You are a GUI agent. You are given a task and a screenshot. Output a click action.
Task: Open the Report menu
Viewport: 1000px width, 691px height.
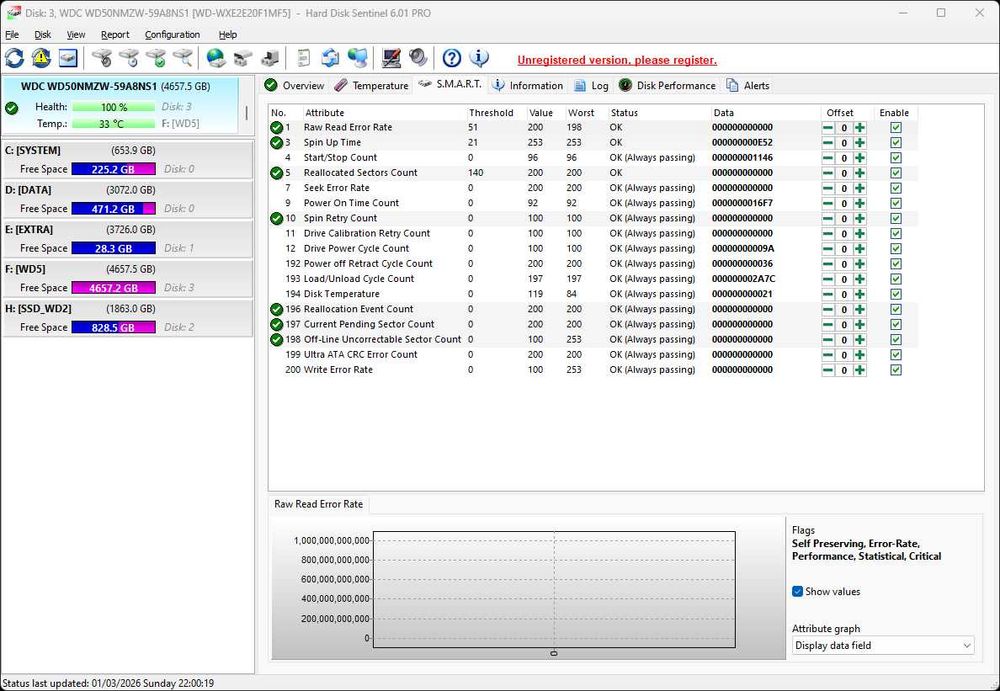[115, 34]
